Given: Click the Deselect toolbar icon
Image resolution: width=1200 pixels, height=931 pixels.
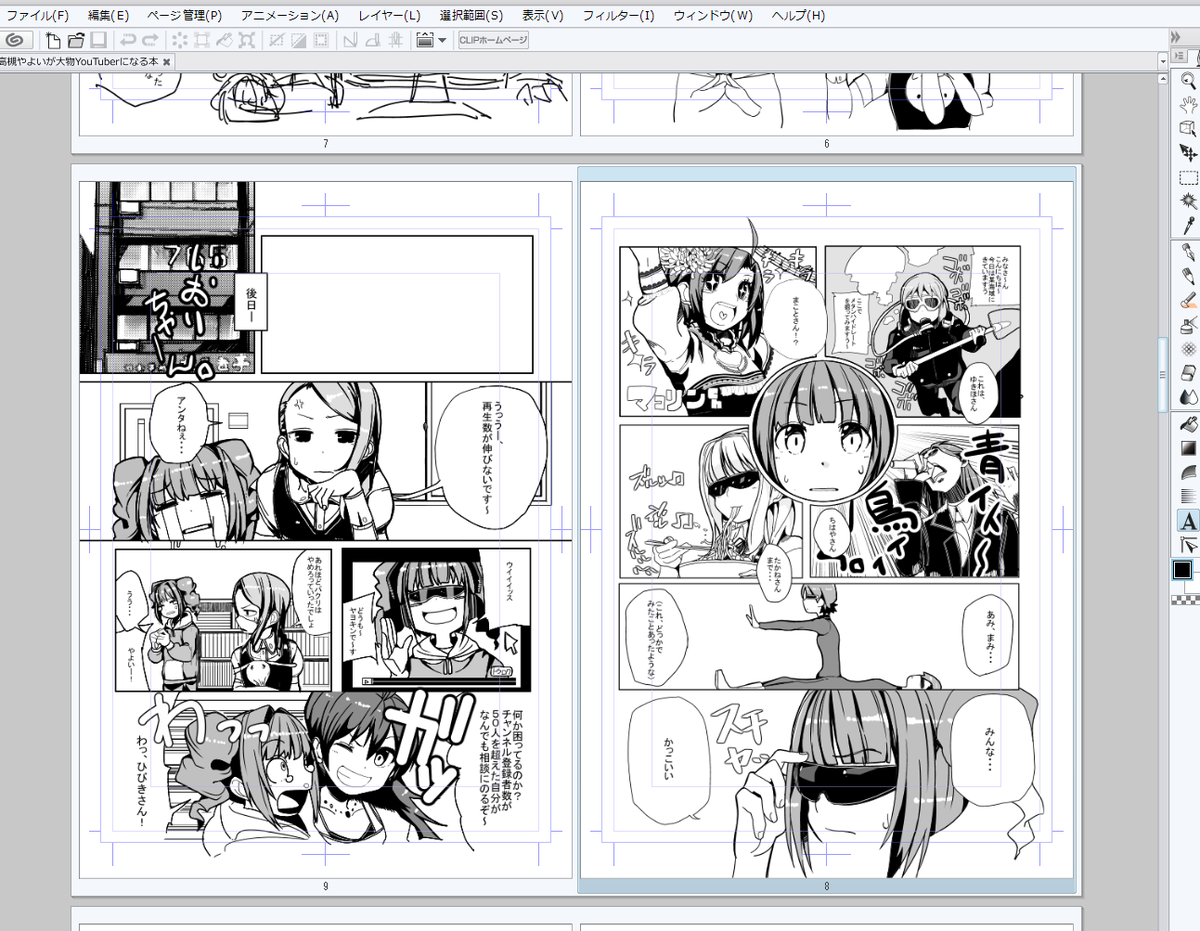Looking at the screenshot, I should 276,40.
